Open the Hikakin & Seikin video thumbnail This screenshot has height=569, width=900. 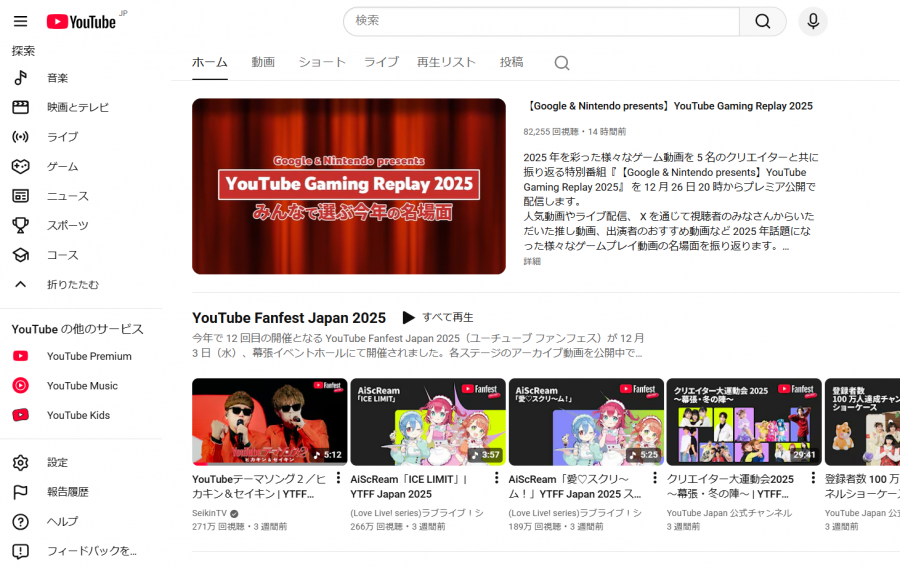tap(269, 421)
